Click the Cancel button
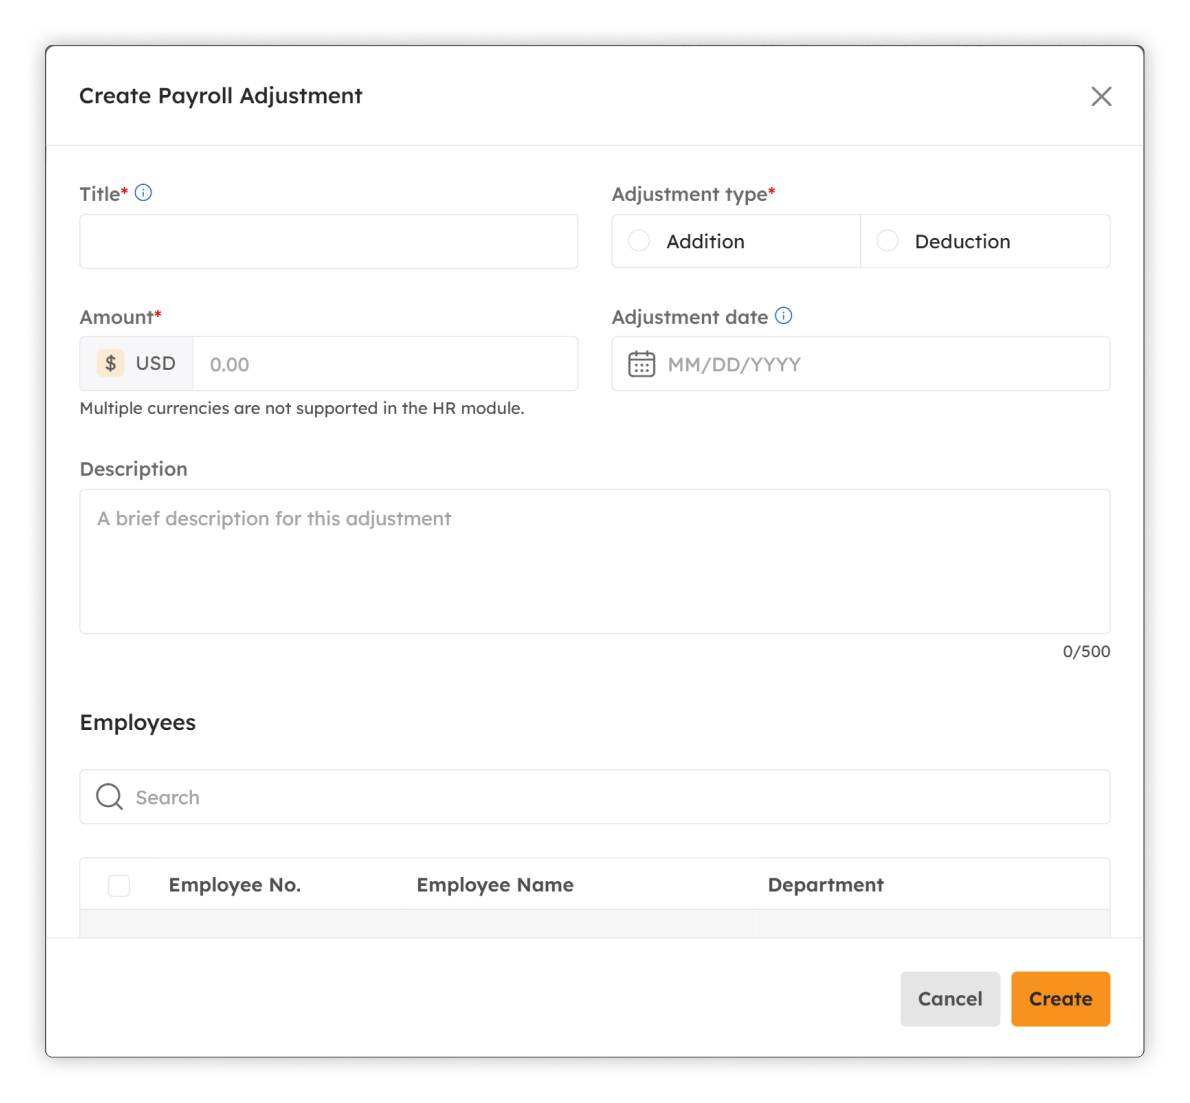Viewport: 1190px width, 1103px height. tap(950, 999)
